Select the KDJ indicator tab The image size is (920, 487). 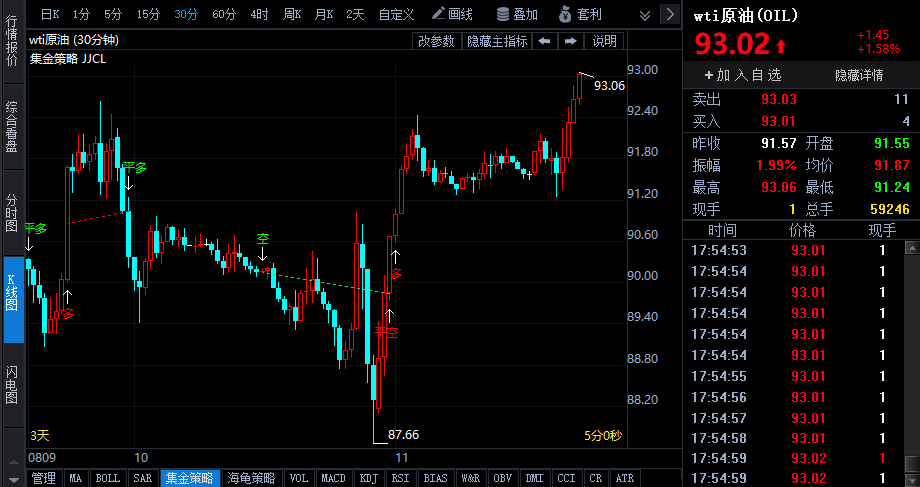[x=369, y=478]
